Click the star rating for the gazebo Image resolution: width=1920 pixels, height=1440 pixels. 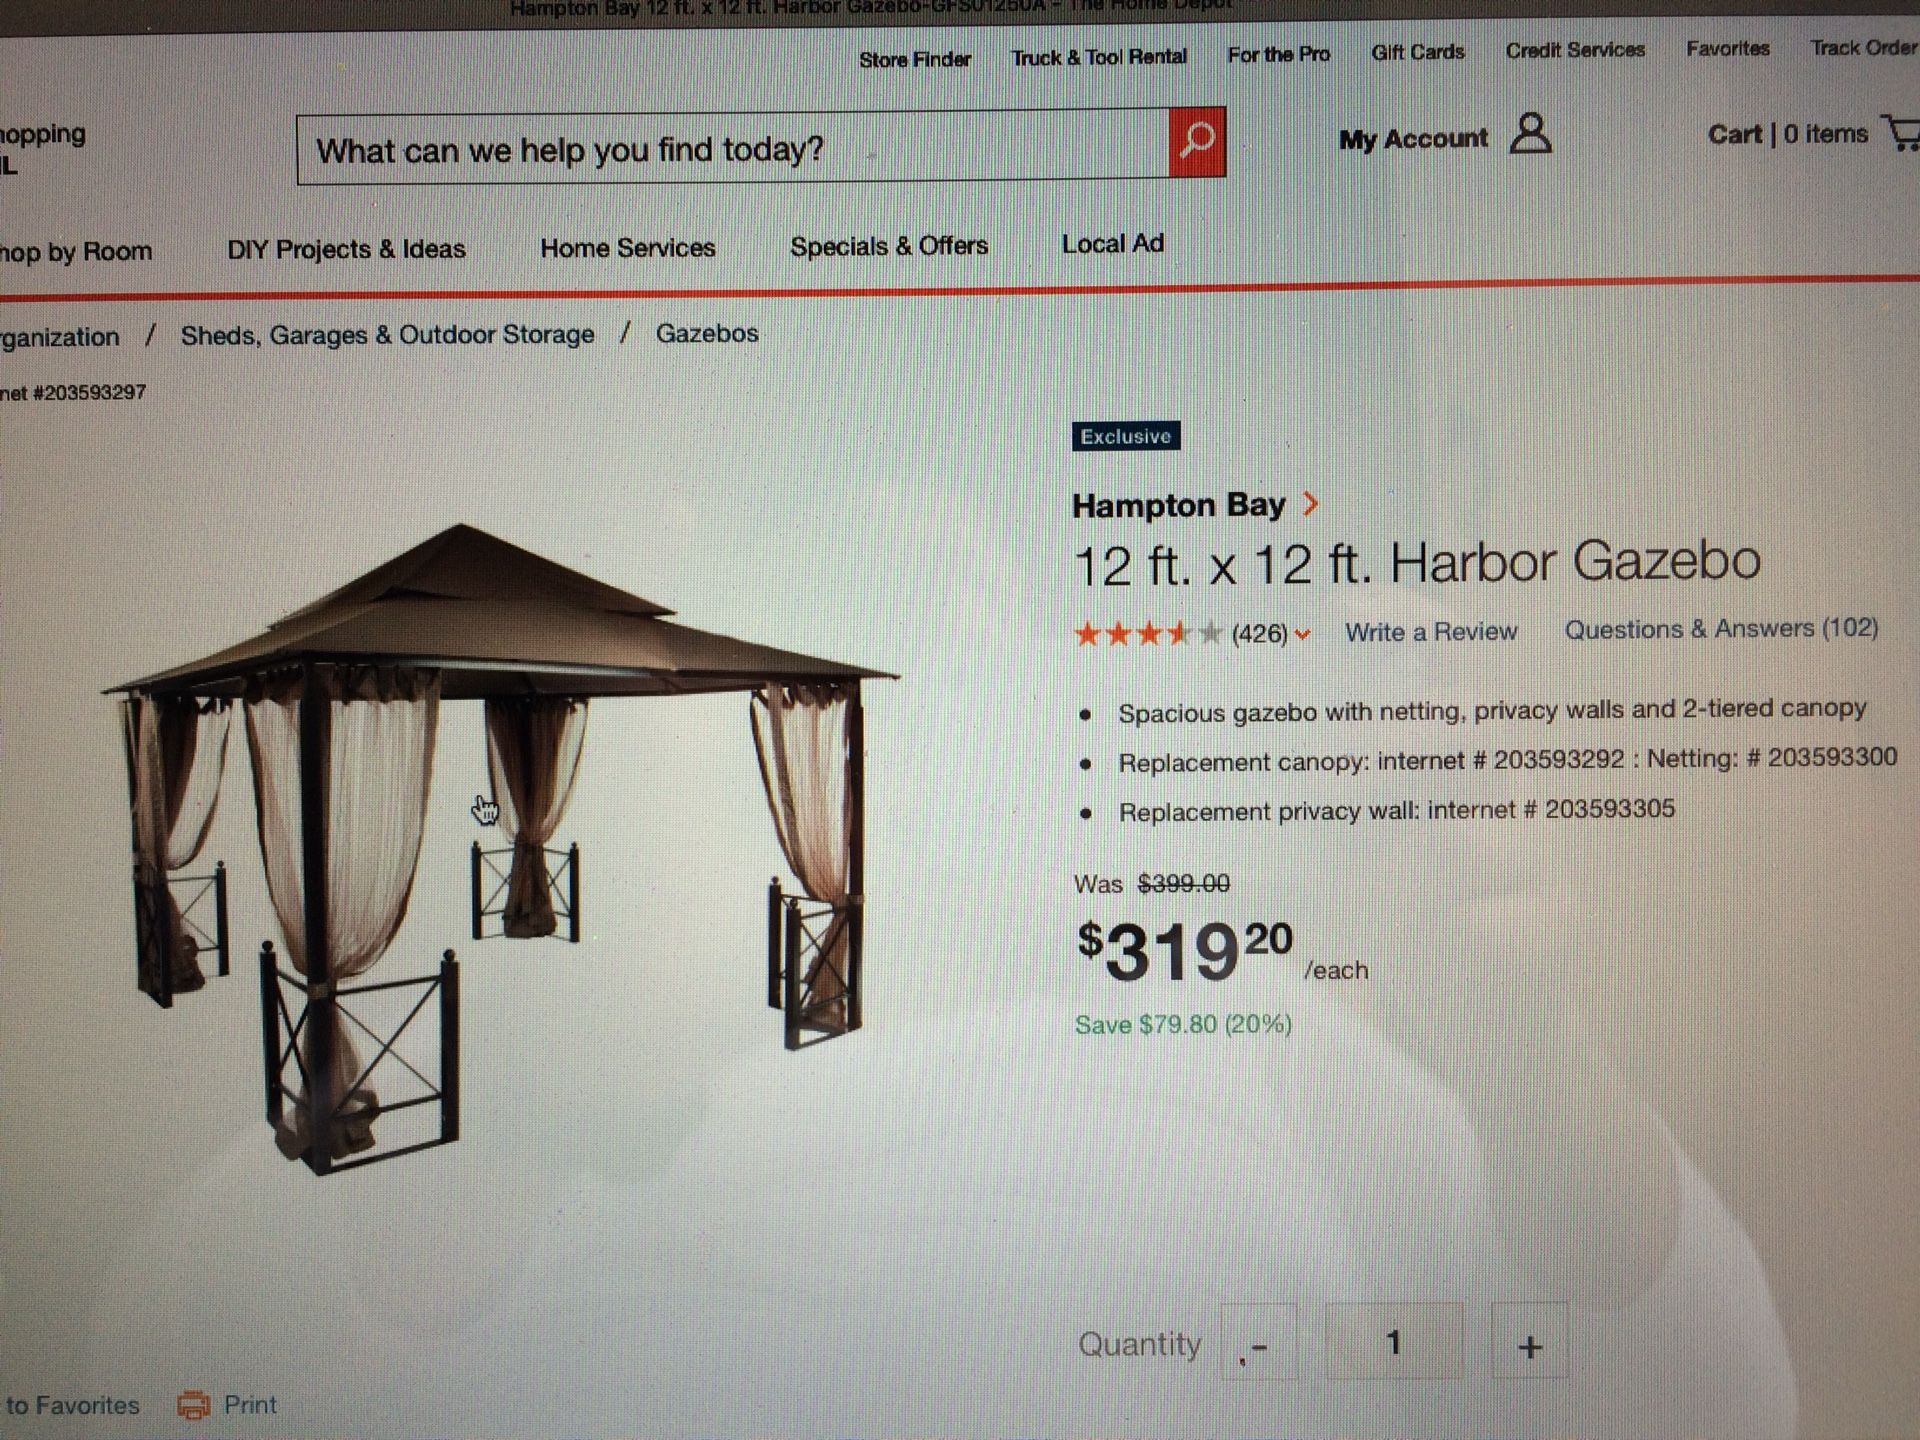(1147, 633)
